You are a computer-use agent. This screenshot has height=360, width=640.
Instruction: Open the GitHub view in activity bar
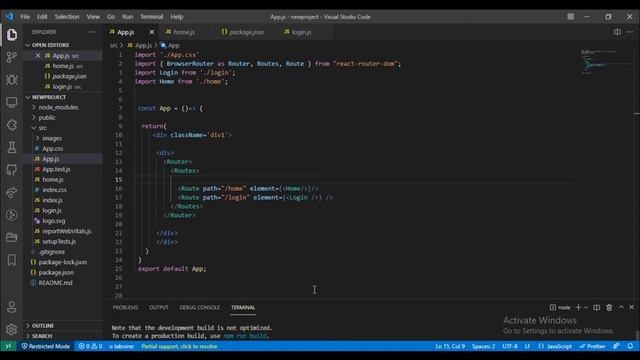pos(11,170)
